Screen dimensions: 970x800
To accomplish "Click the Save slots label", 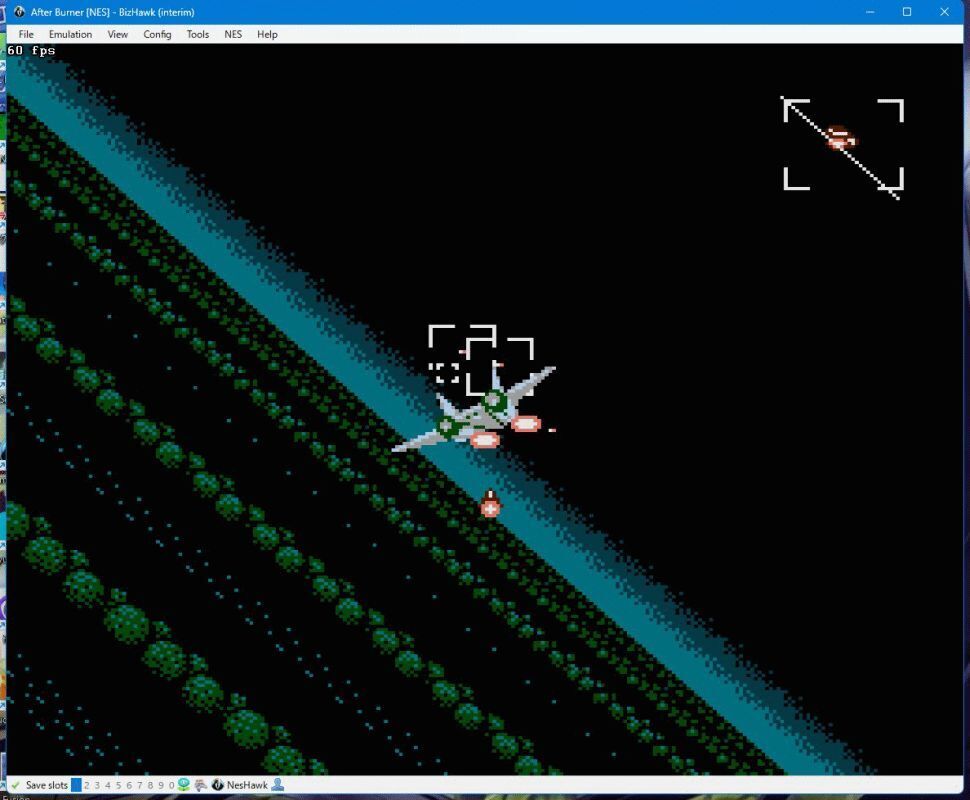I will click(46, 785).
